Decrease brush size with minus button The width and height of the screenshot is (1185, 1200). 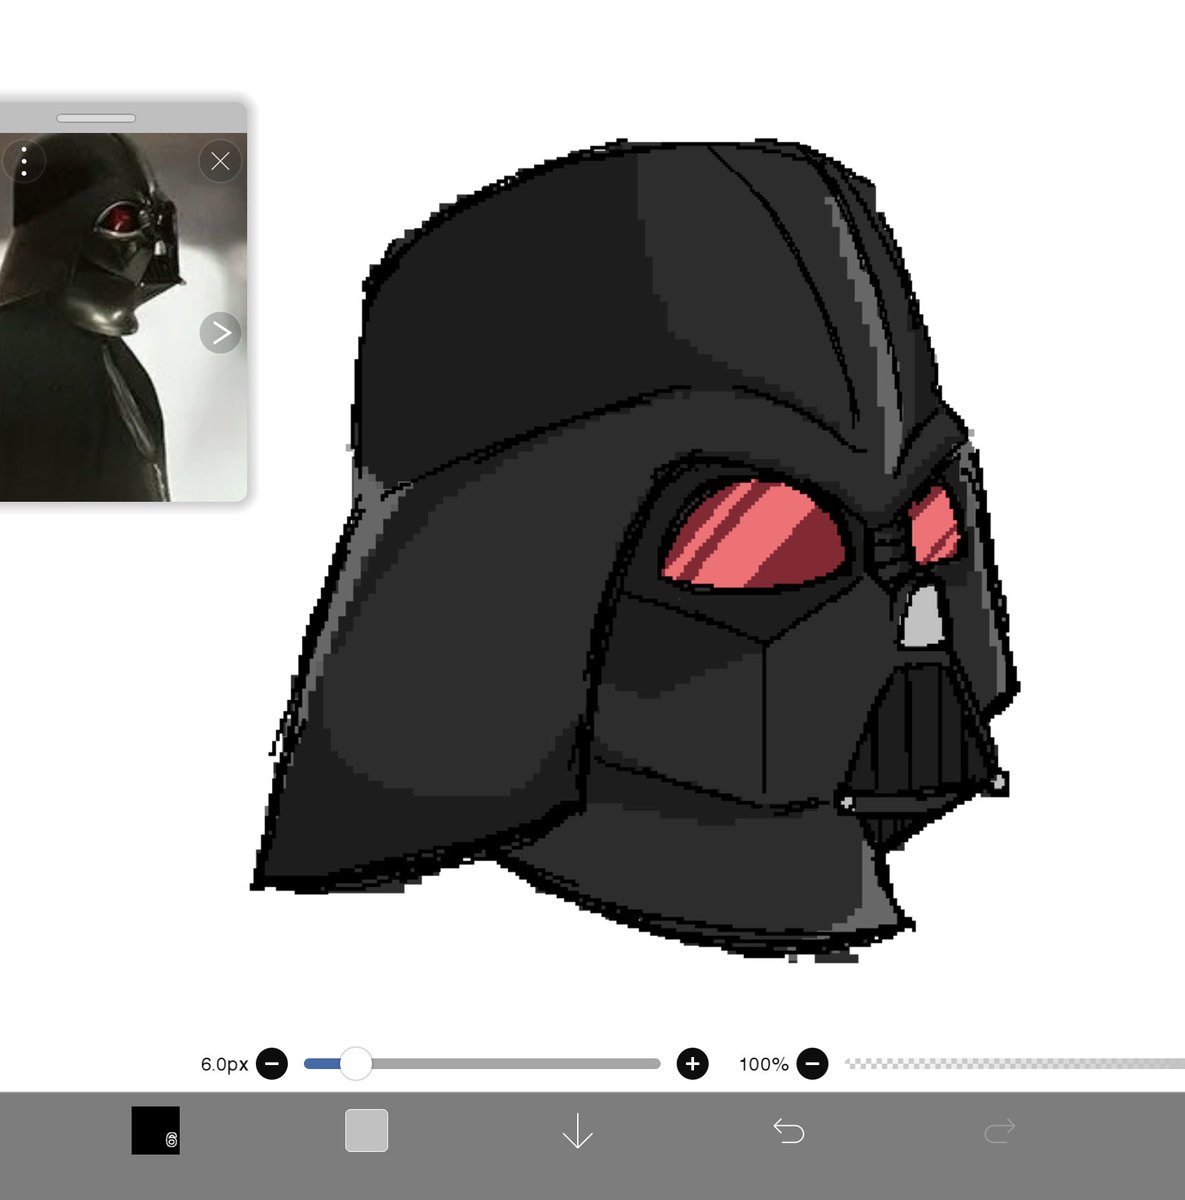[272, 1064]
